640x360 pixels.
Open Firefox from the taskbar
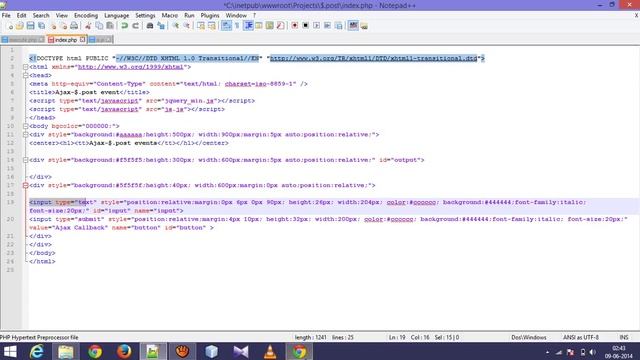[x=124, y=351]
